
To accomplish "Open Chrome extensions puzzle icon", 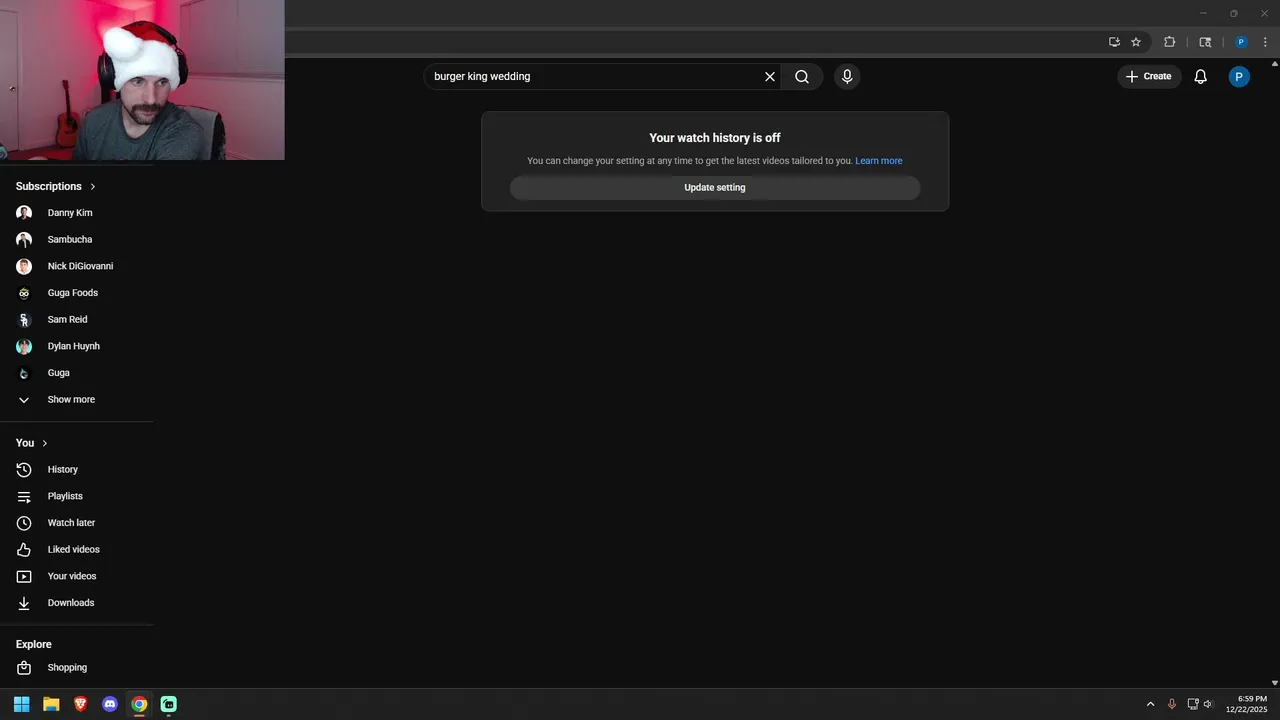I will pos(1169,42).
